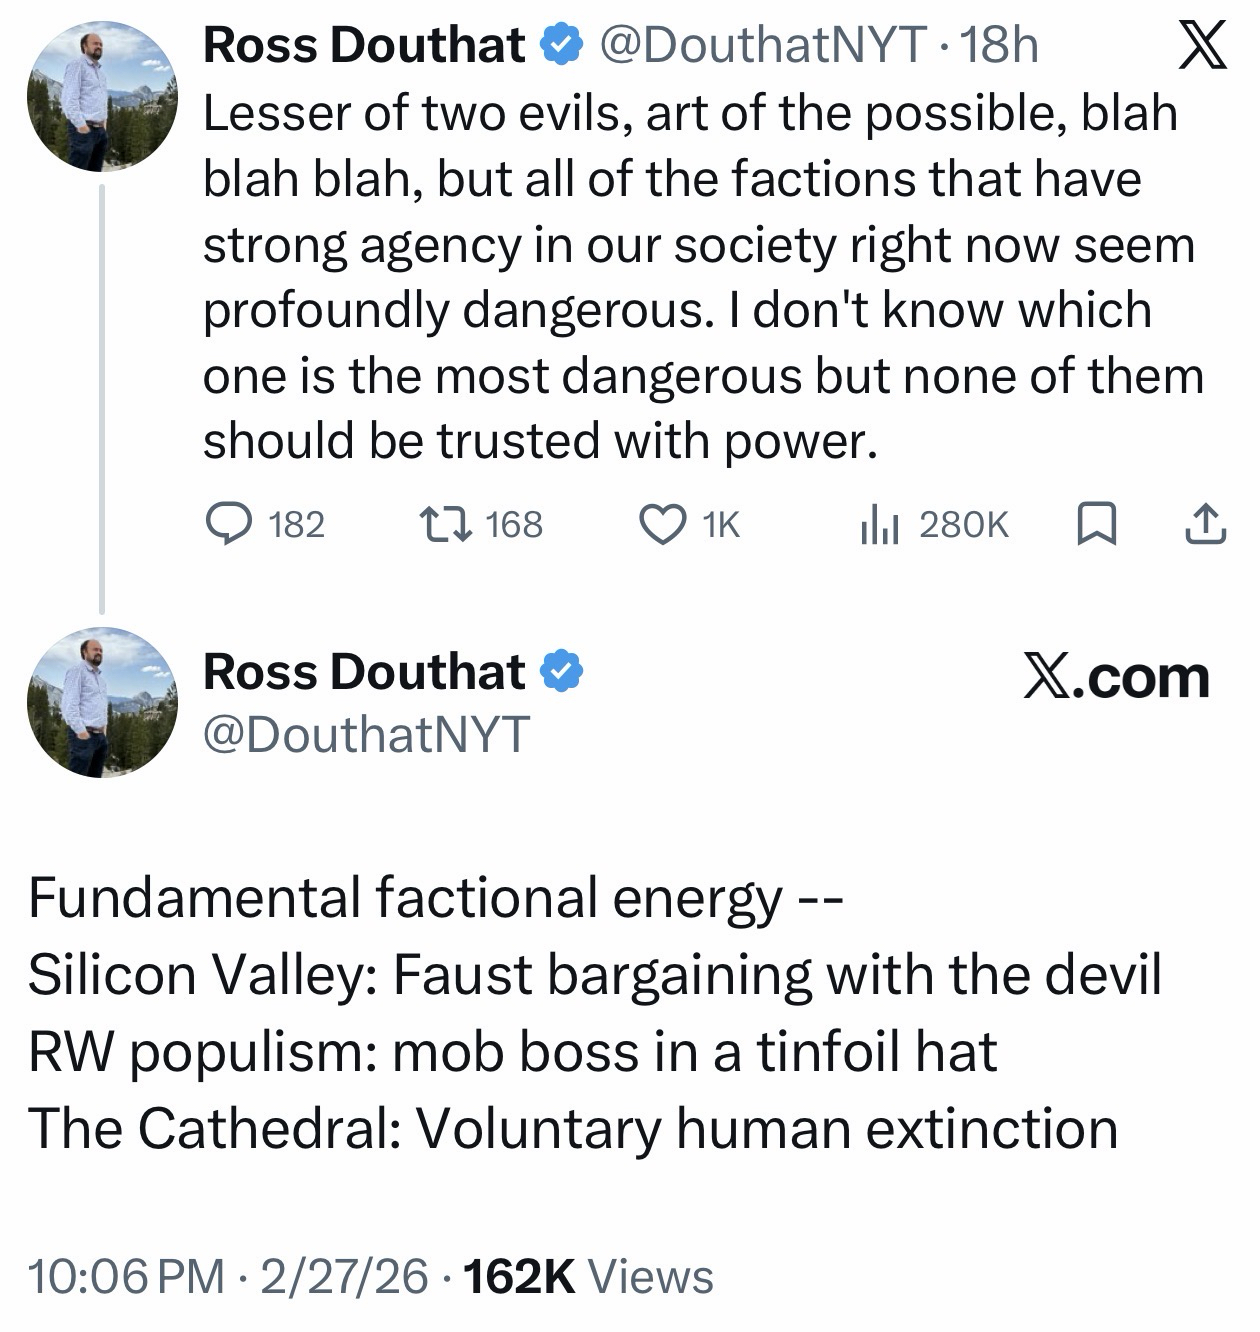Tap the share upload icon
This screenshot has width=1260, height=1332.
pos(1205,524)
